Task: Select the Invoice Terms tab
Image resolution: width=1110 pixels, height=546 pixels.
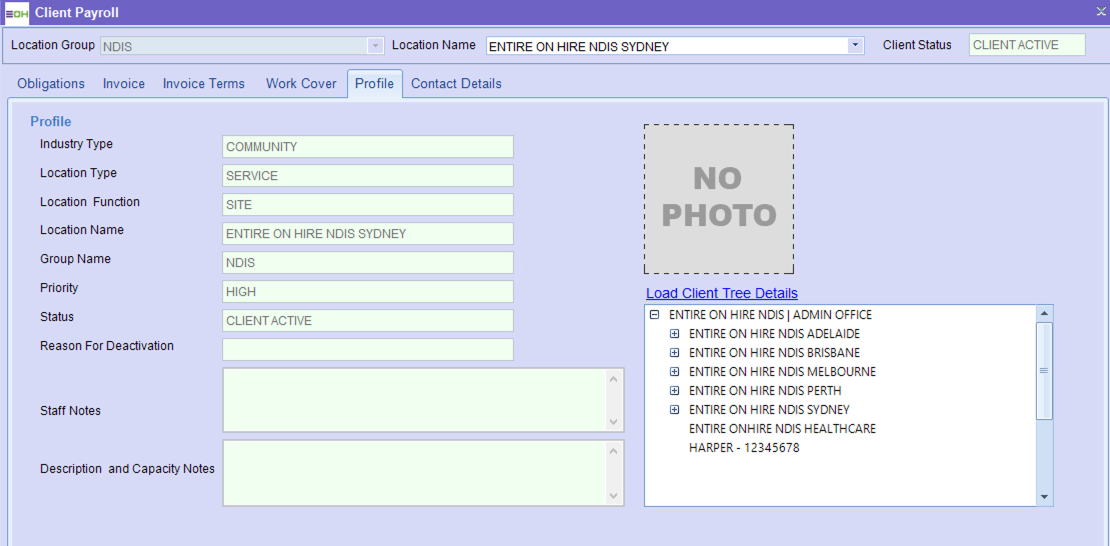Action: pos(204,84)
